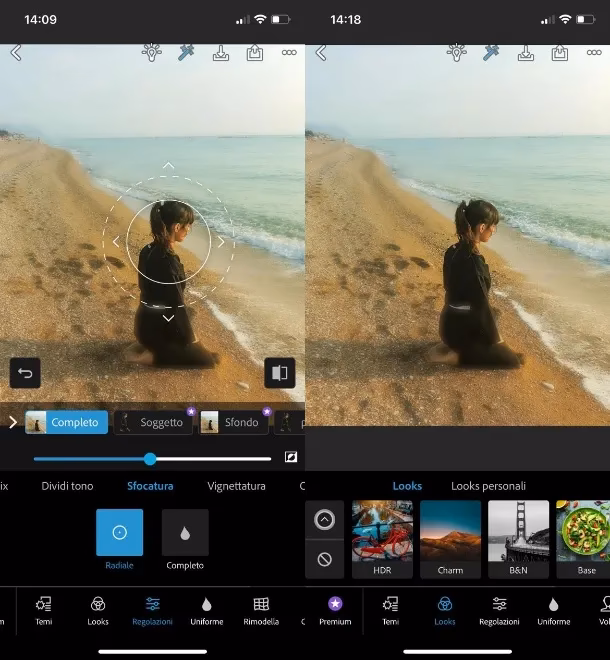
Task: Click the blur intensity slider handle
Action: point(150,459)
